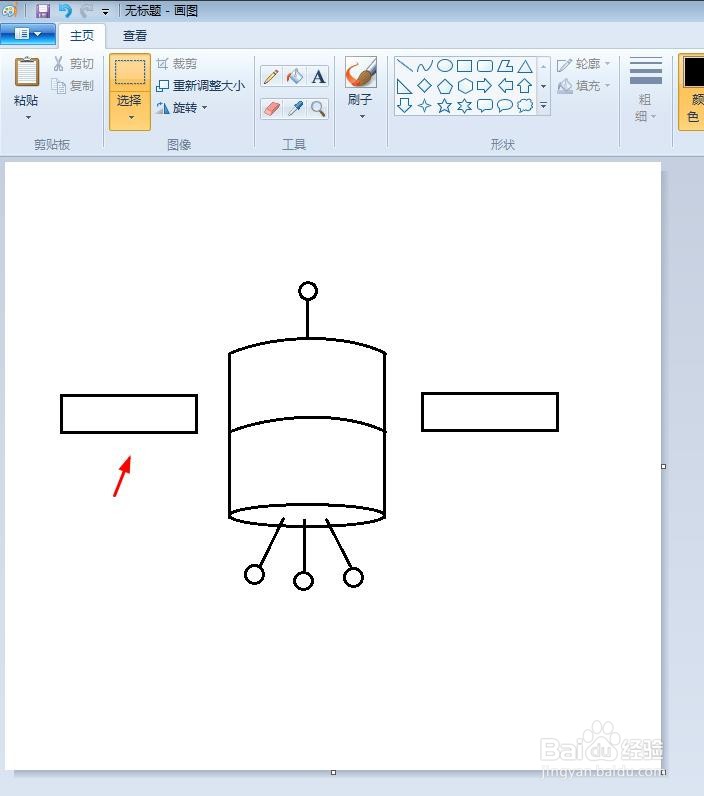Screen dimensions: 704x796
Task: Select the Pencil tool
Action: click(x=271, y=77)
